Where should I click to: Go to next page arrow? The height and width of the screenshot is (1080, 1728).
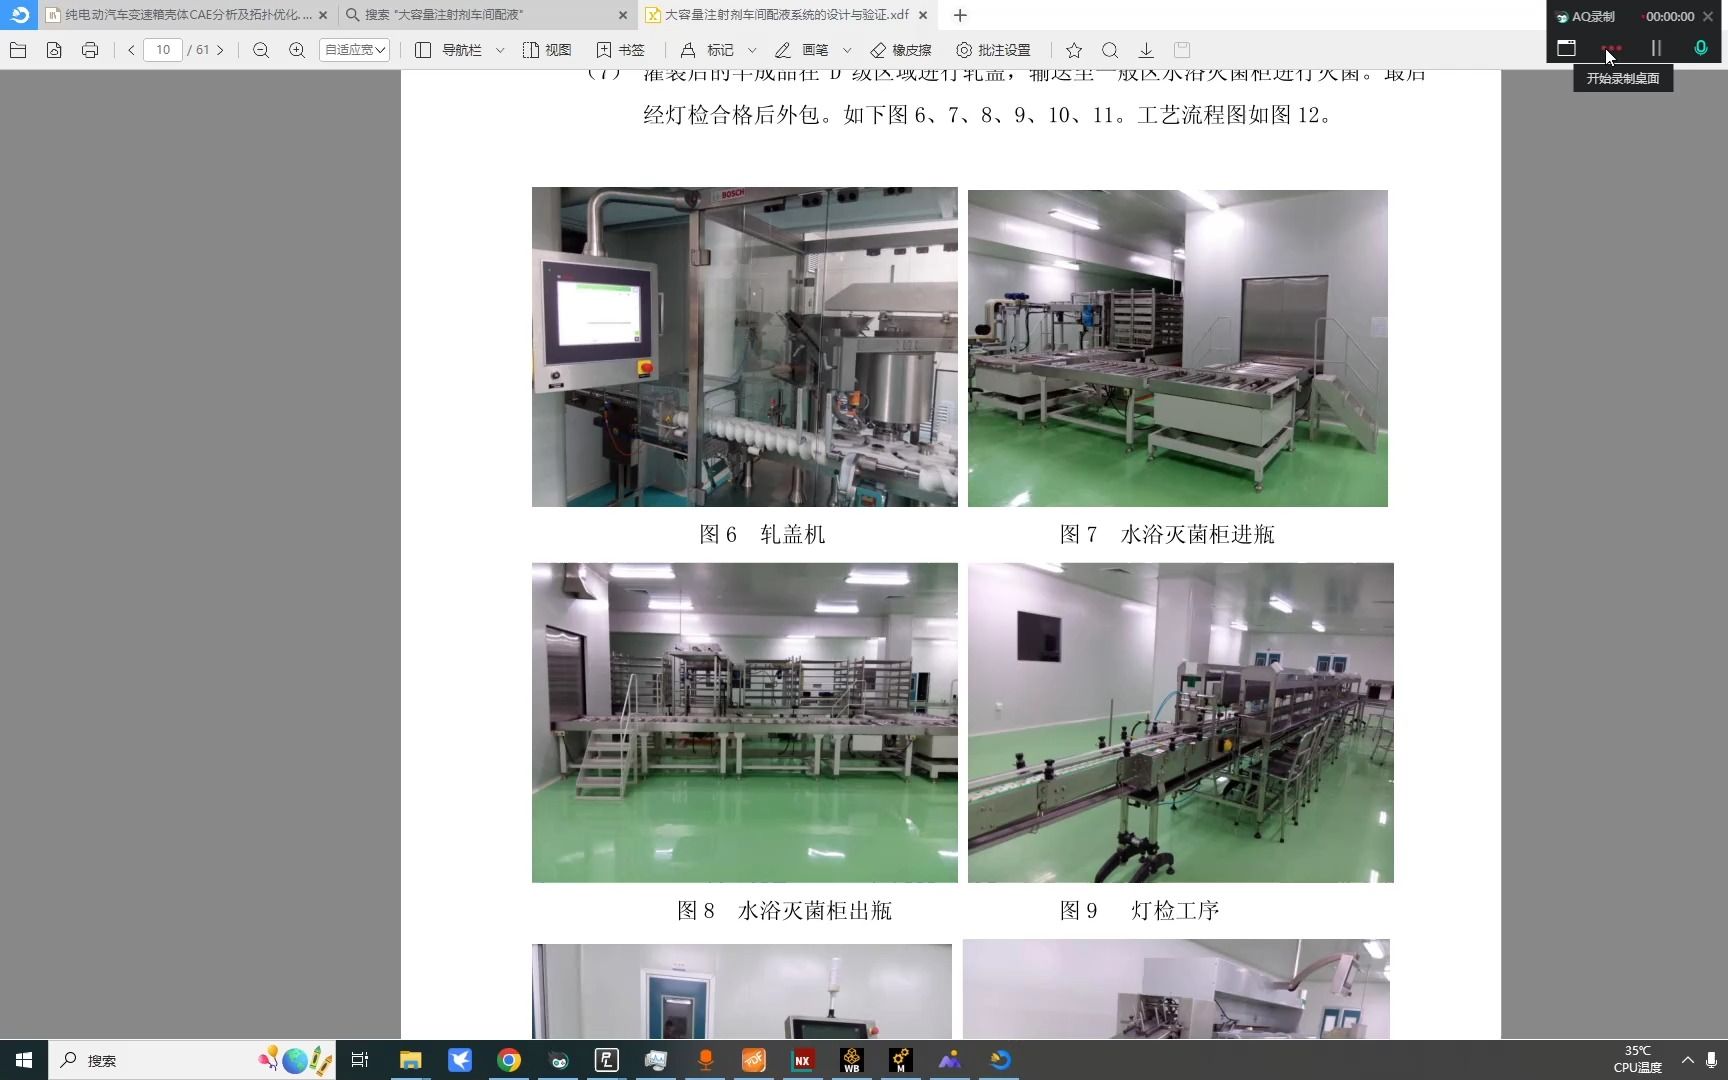pyautogui.click(x=221, y=50)
